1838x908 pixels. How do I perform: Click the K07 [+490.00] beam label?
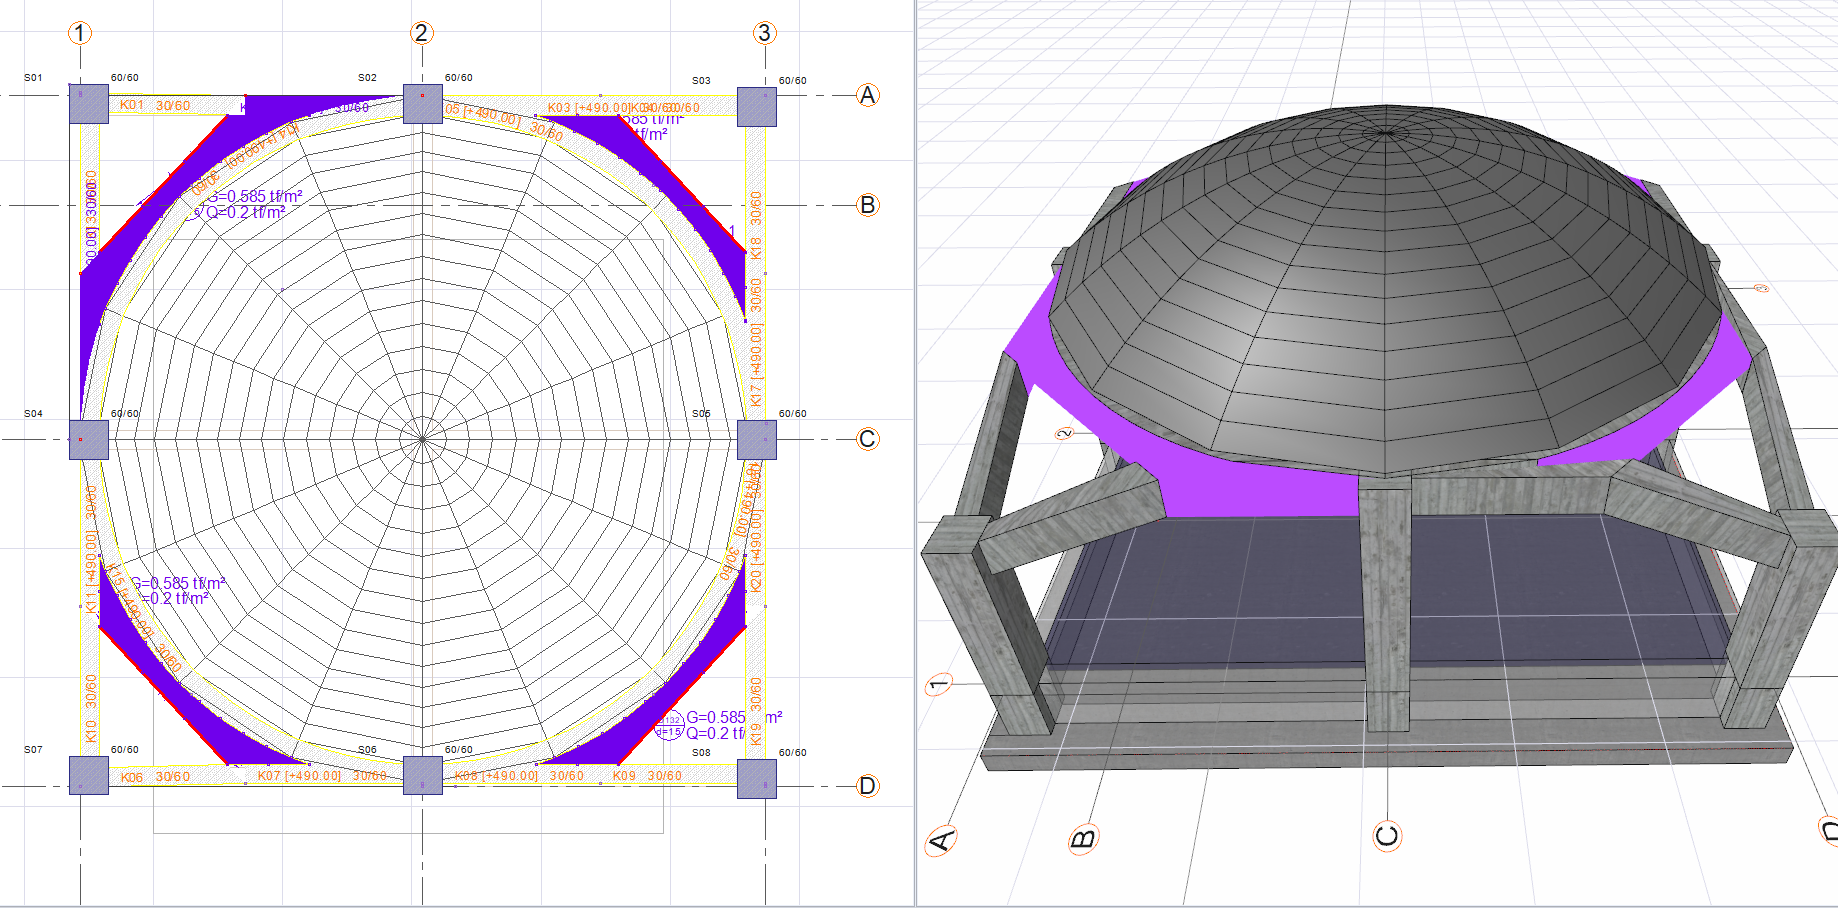(x=299, y=776)
